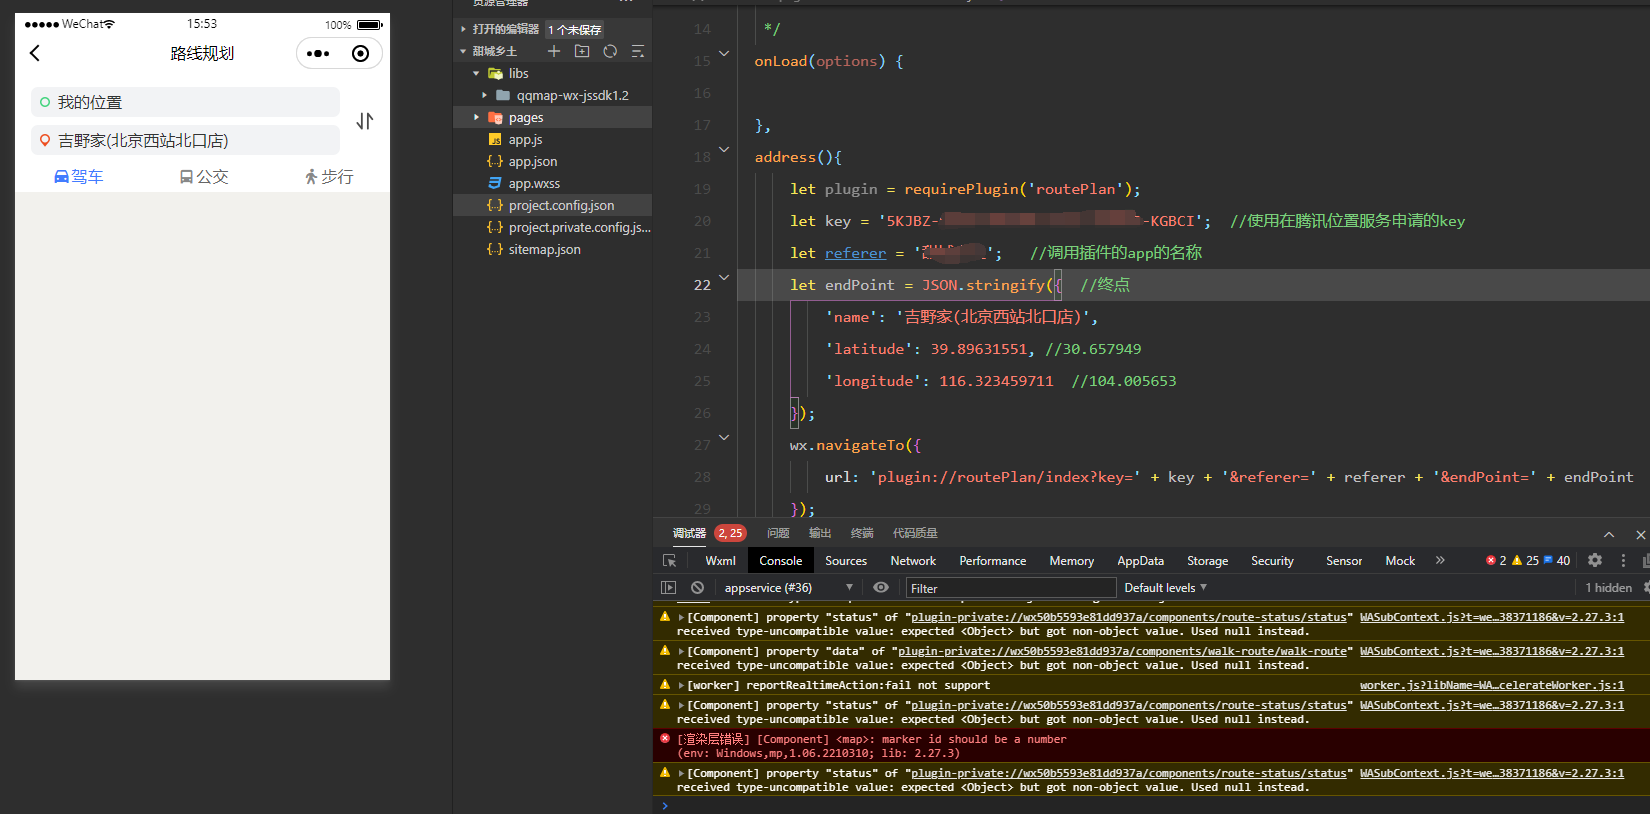Fold the address function at line 18
This screenshot has height=814, width=1650.
pyautogui.click(x=724, y=149)
